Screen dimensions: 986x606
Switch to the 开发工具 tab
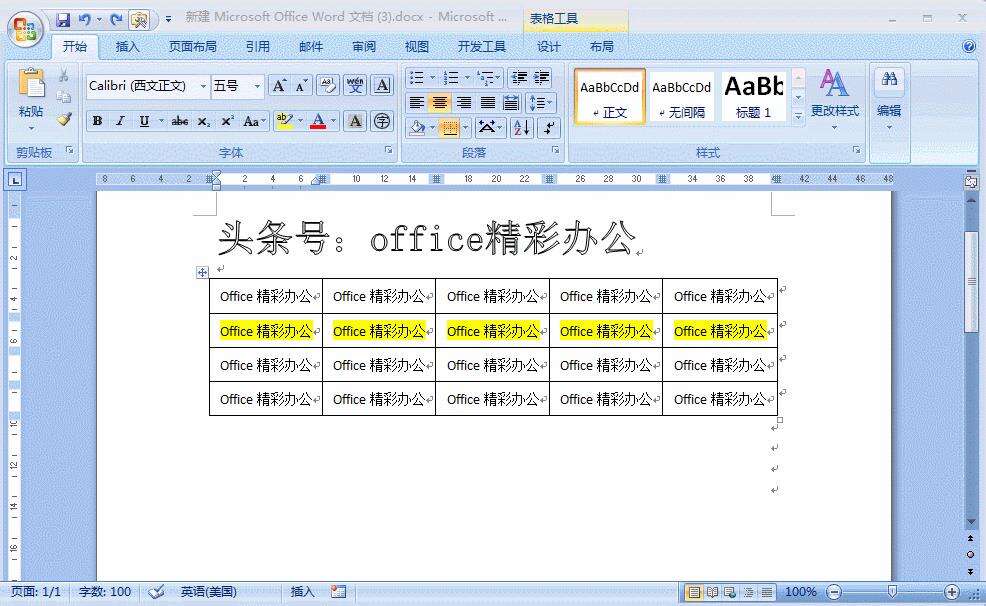pyautogui.click(x=482, y=47)
